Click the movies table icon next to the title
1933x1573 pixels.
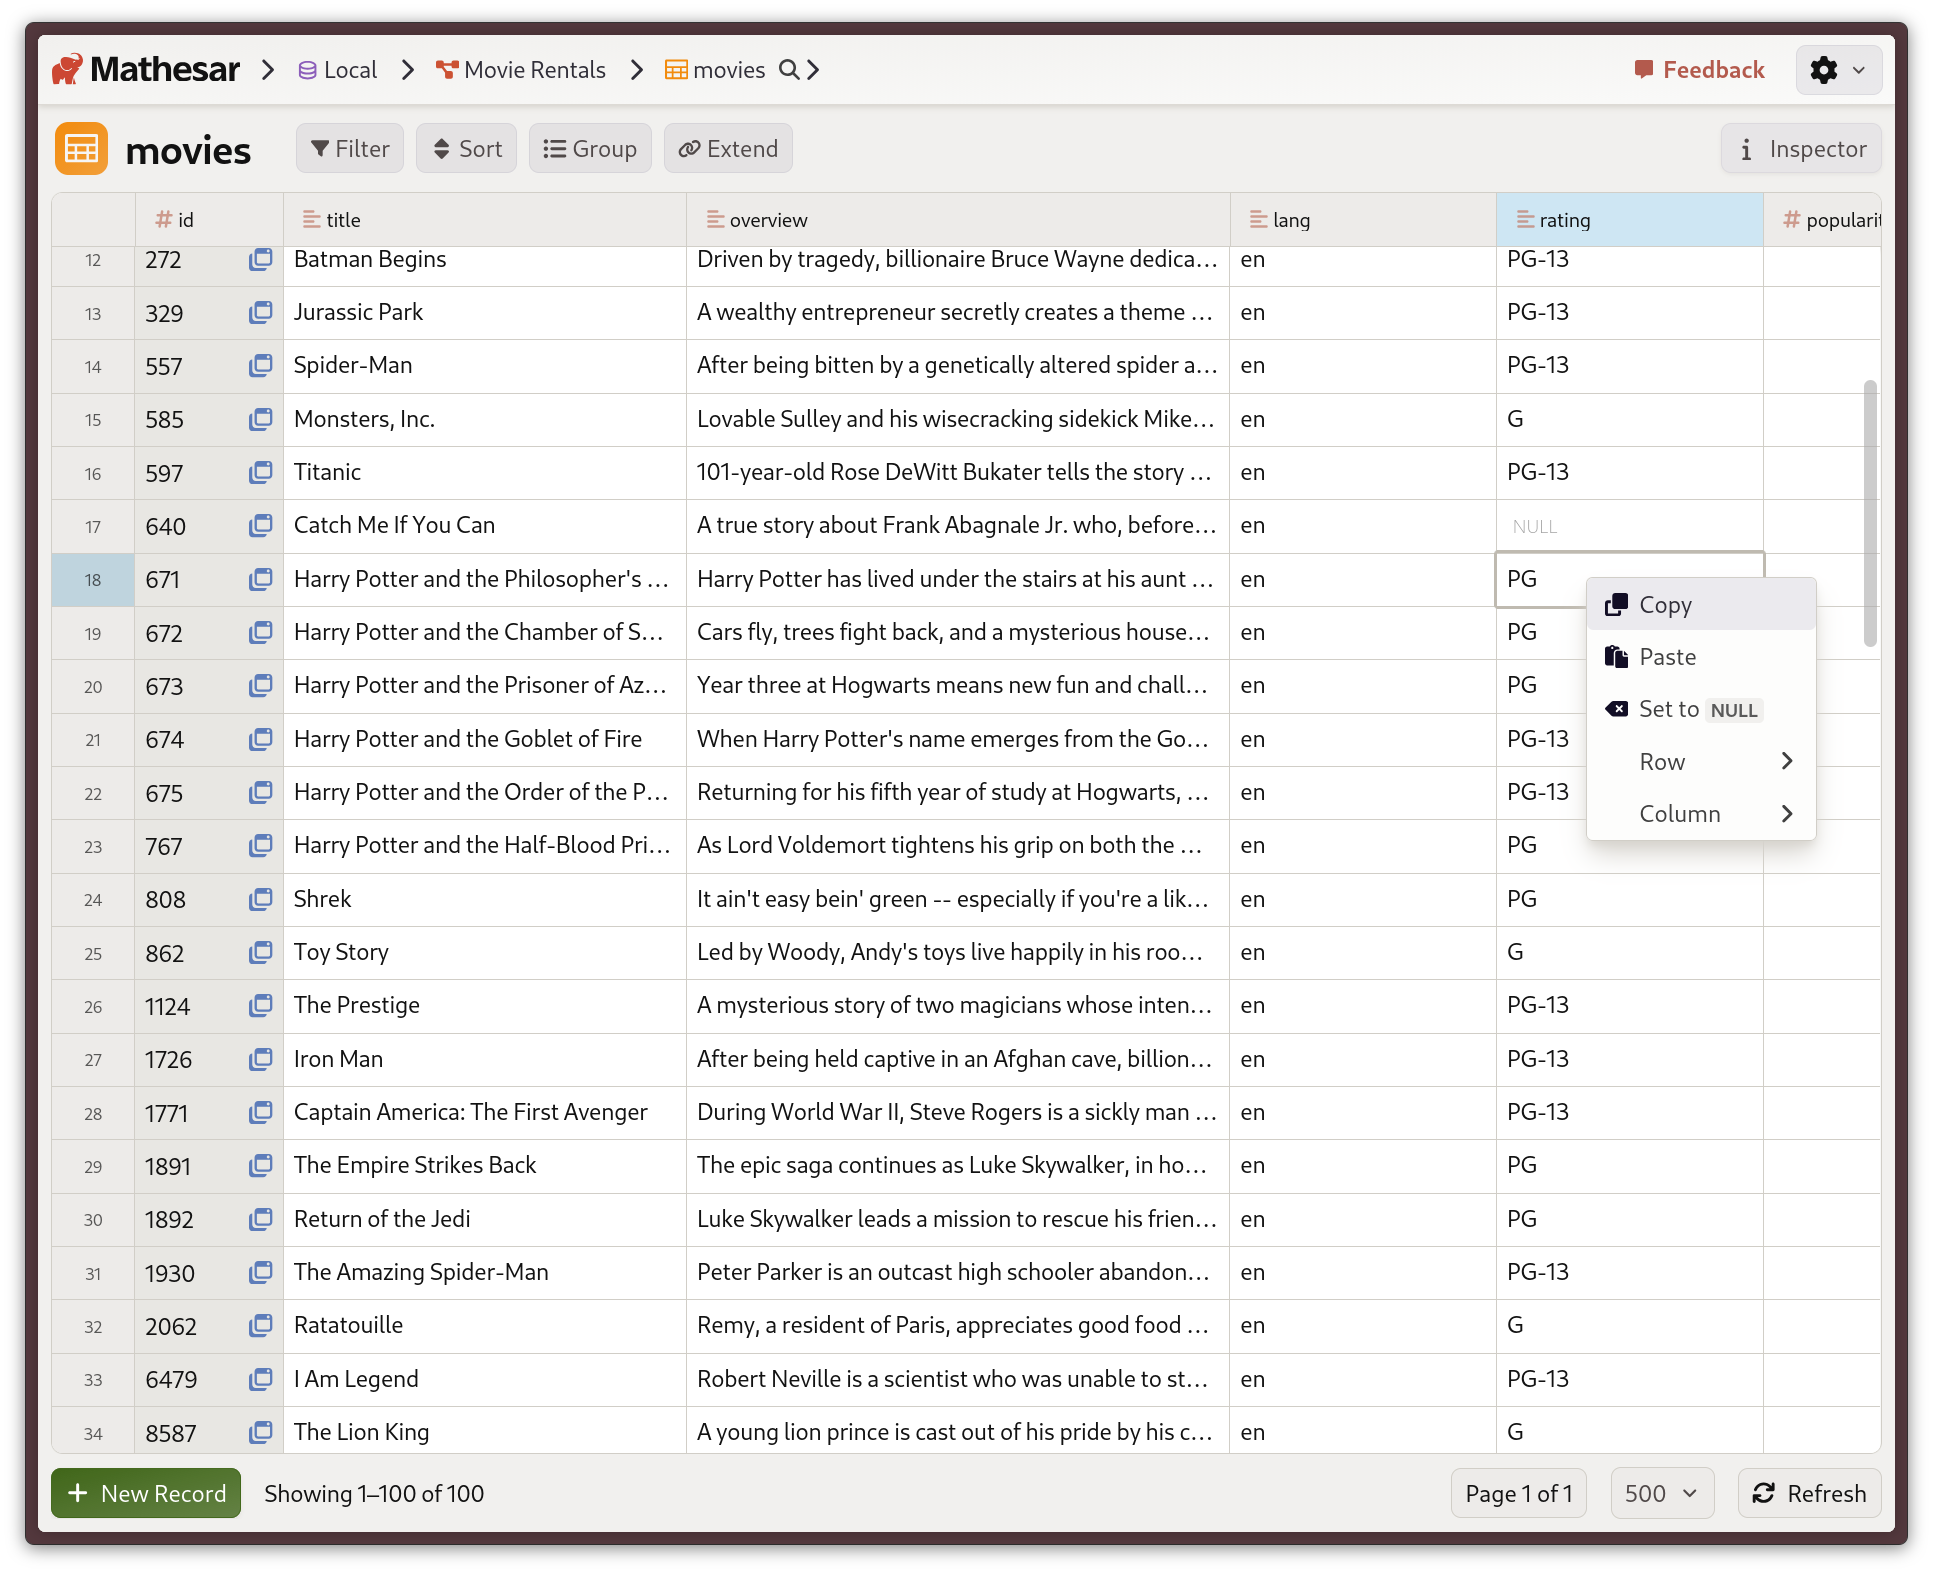tap(81, 148)
